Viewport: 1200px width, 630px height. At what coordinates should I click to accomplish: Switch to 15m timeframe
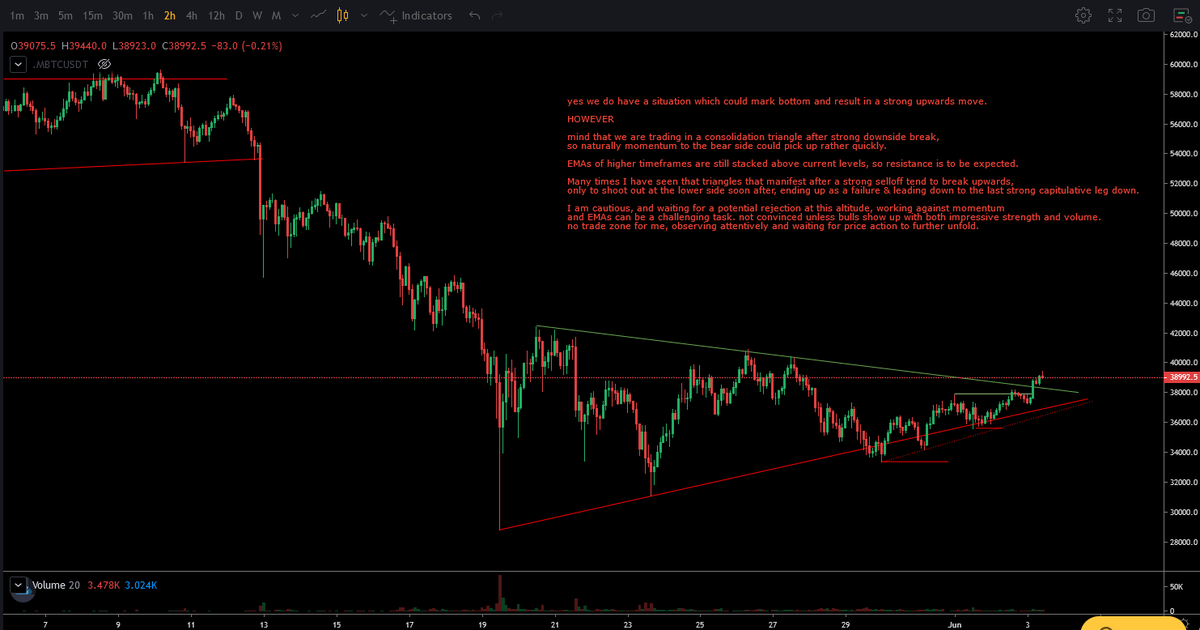pyautogui.click(x=92, y=15)
